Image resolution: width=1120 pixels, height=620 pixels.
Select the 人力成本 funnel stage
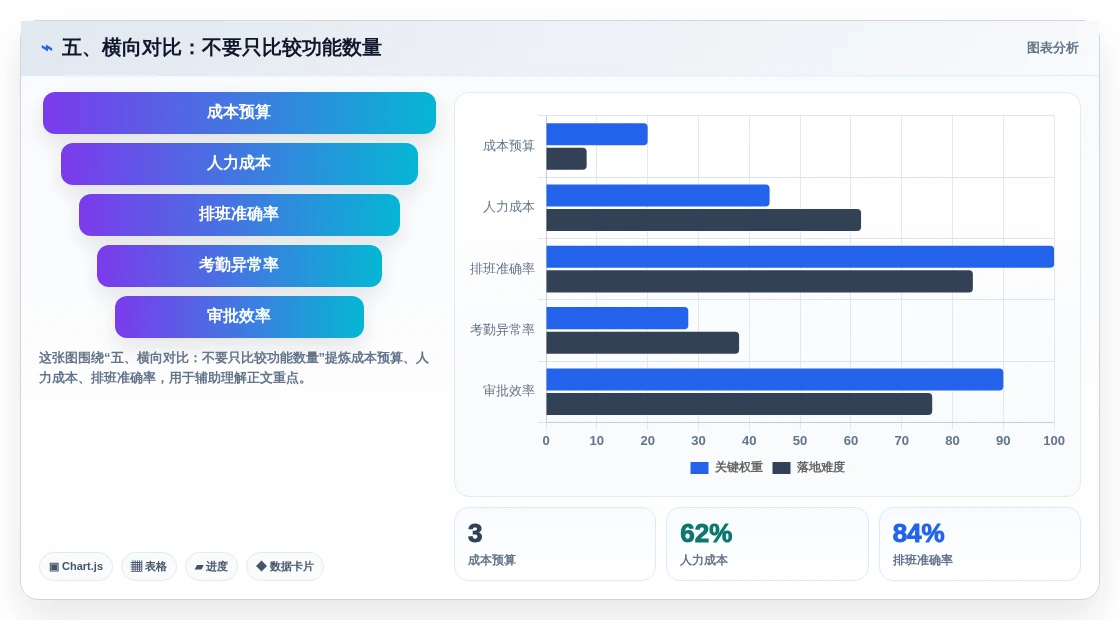(239, 164)
